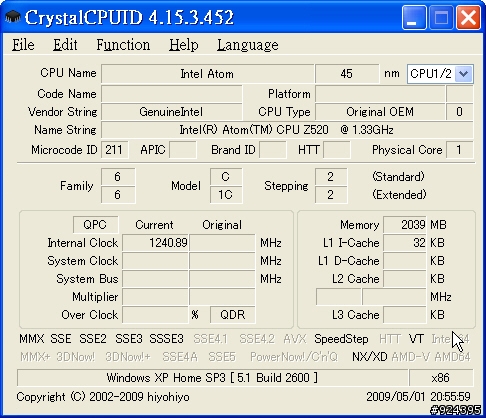This screenshot has width=486, height=418.
Task: Click the CPU Name field showing Intel Atom
Action: point(207,74)
